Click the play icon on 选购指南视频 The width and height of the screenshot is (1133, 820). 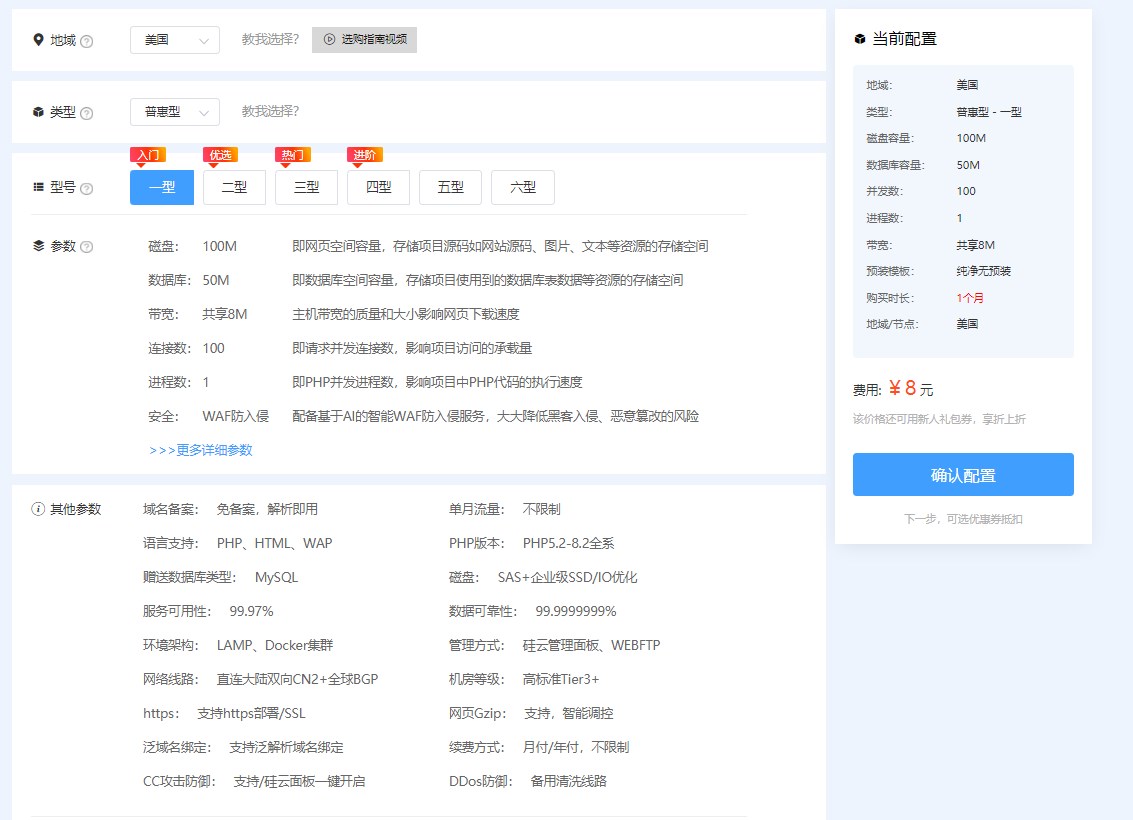329,41
